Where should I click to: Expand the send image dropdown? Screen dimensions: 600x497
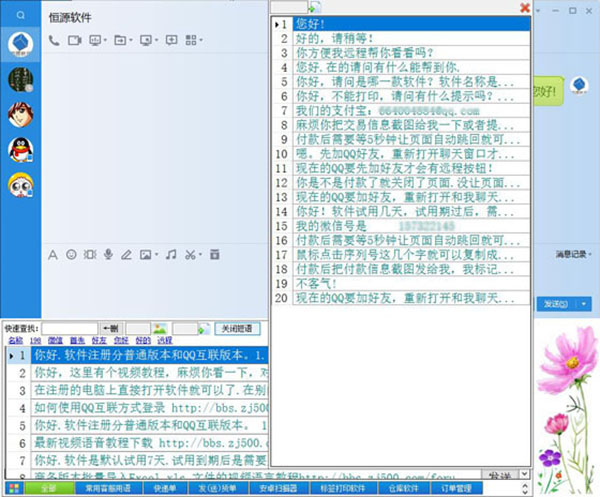click(x=155, y=255)
